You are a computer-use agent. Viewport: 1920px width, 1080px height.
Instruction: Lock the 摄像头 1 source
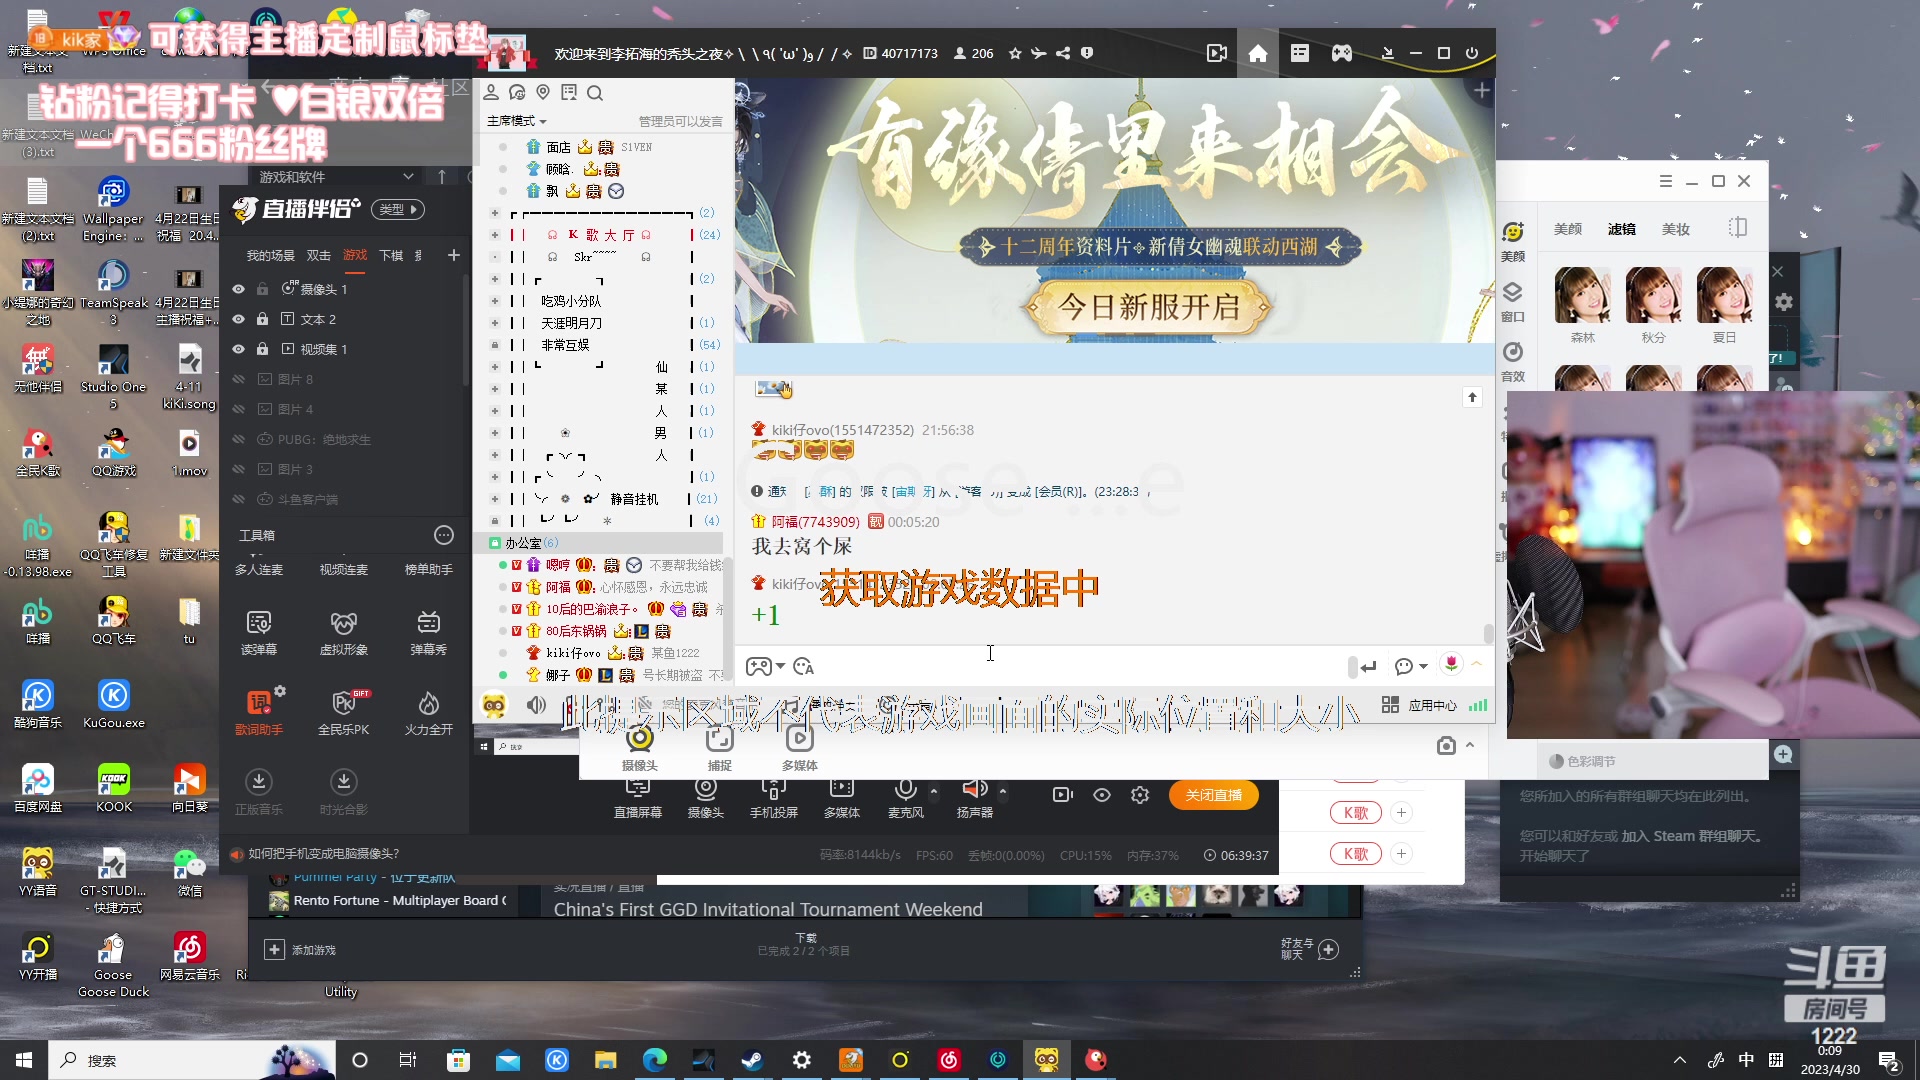pyautogui.click(x=262, y=290)
